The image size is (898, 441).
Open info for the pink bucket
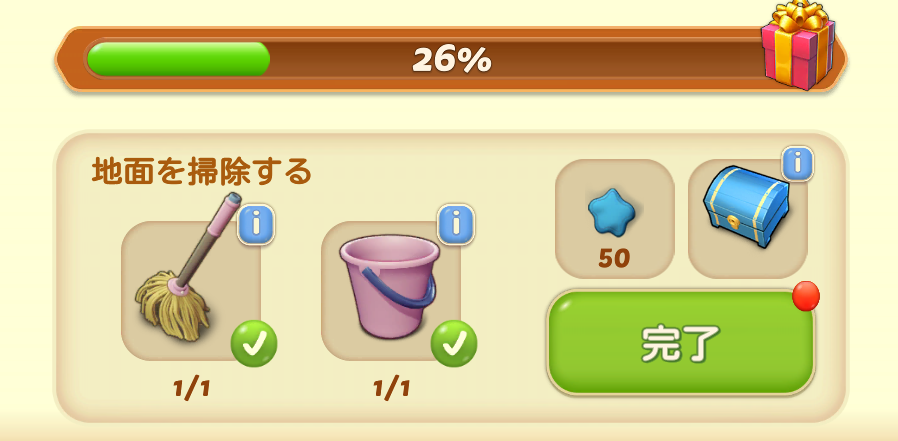coord(456,225)
